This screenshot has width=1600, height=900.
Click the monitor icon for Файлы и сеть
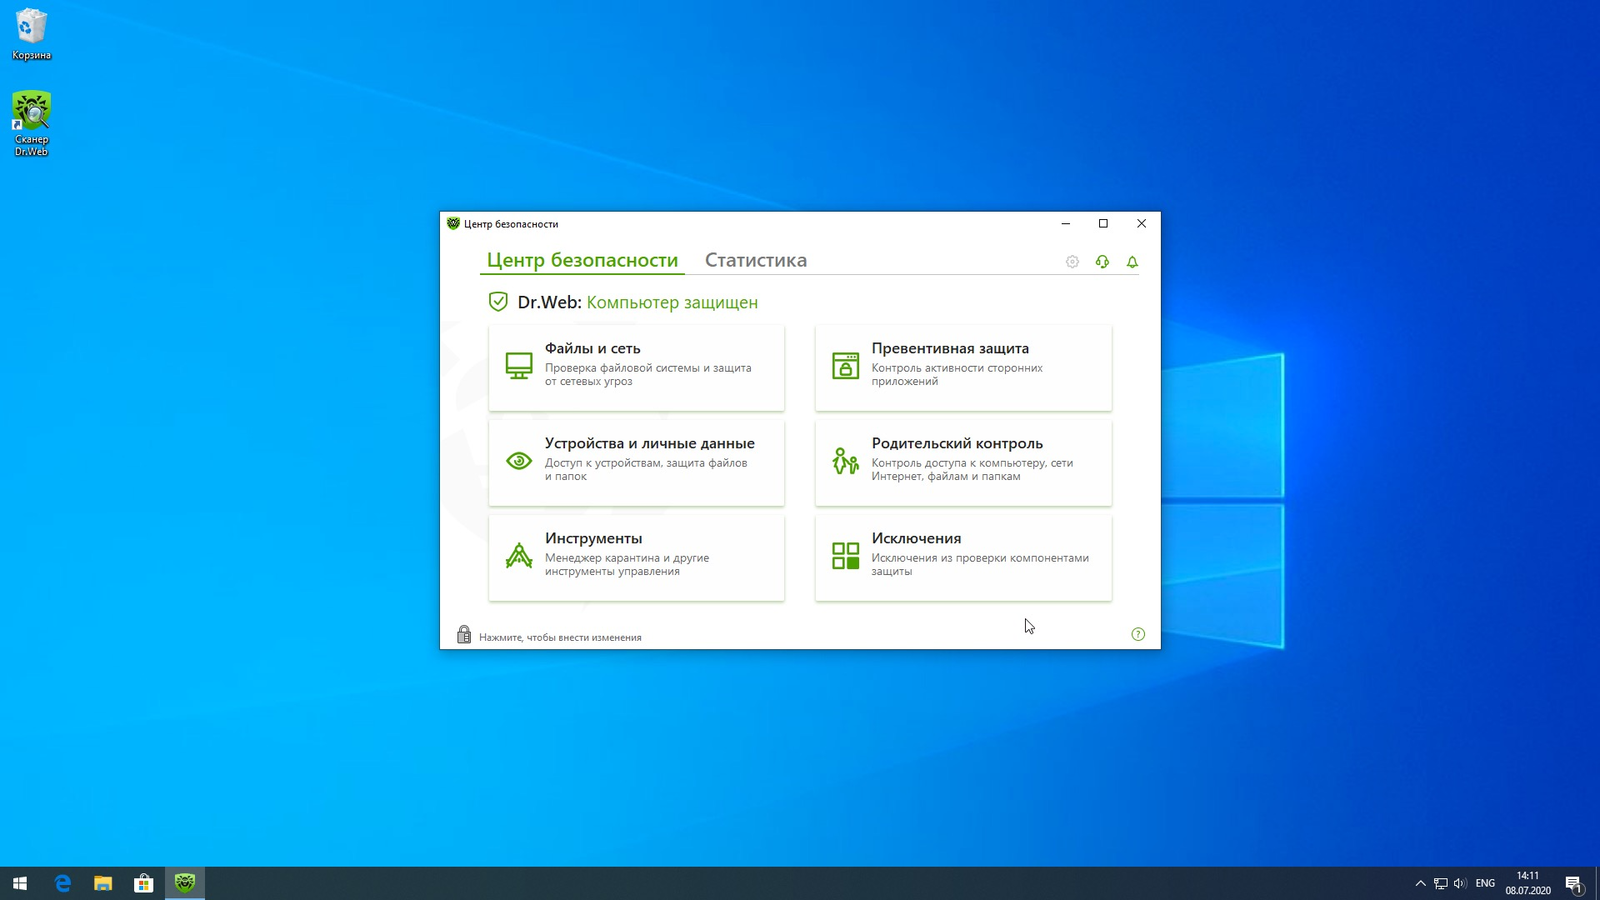click(519, 365)
